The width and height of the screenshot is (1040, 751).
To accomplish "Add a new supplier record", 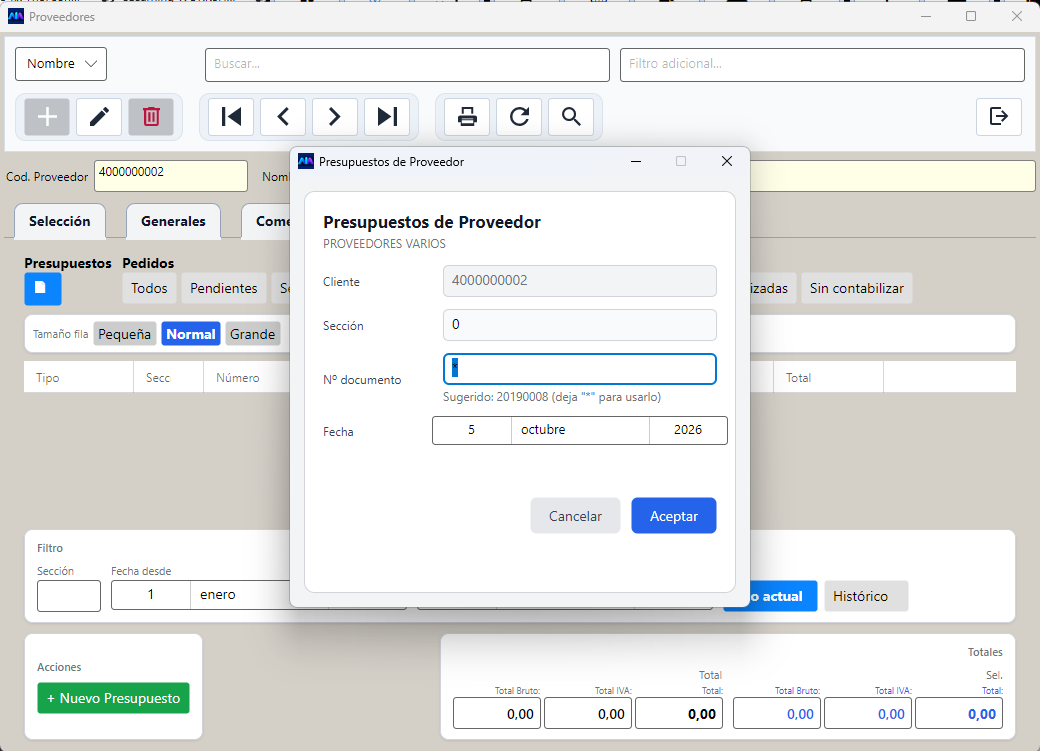I will click(47, 117).
